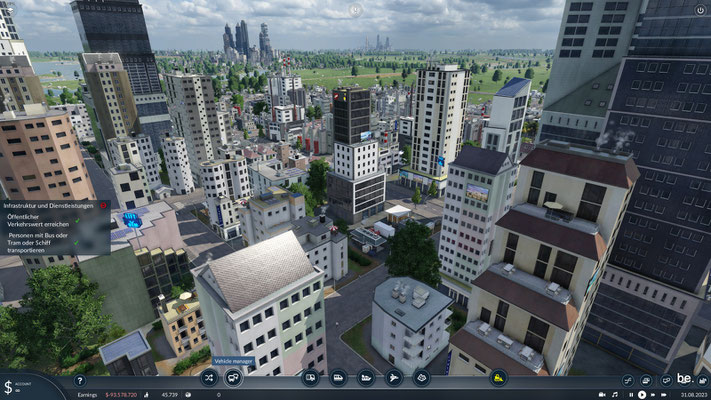The image size is (711, 400).
Task: Open the road construction truck menu
Action: [311, 378]
